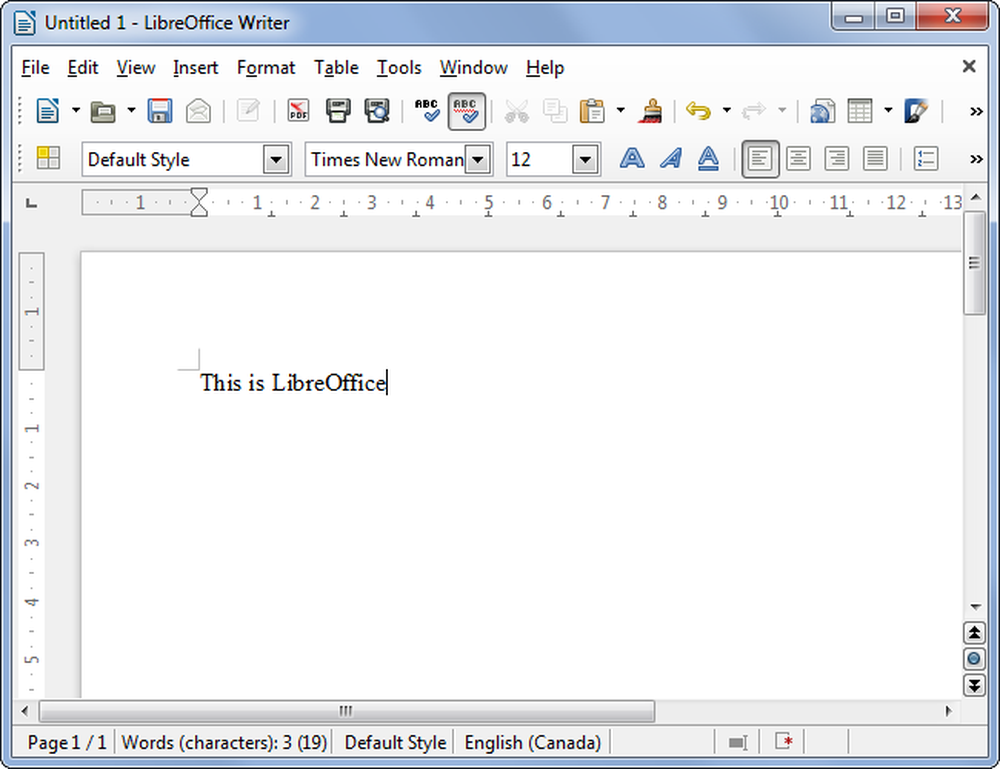Click the Copy icon
This screenshot has height=769, width=1000.
(555, 111)
